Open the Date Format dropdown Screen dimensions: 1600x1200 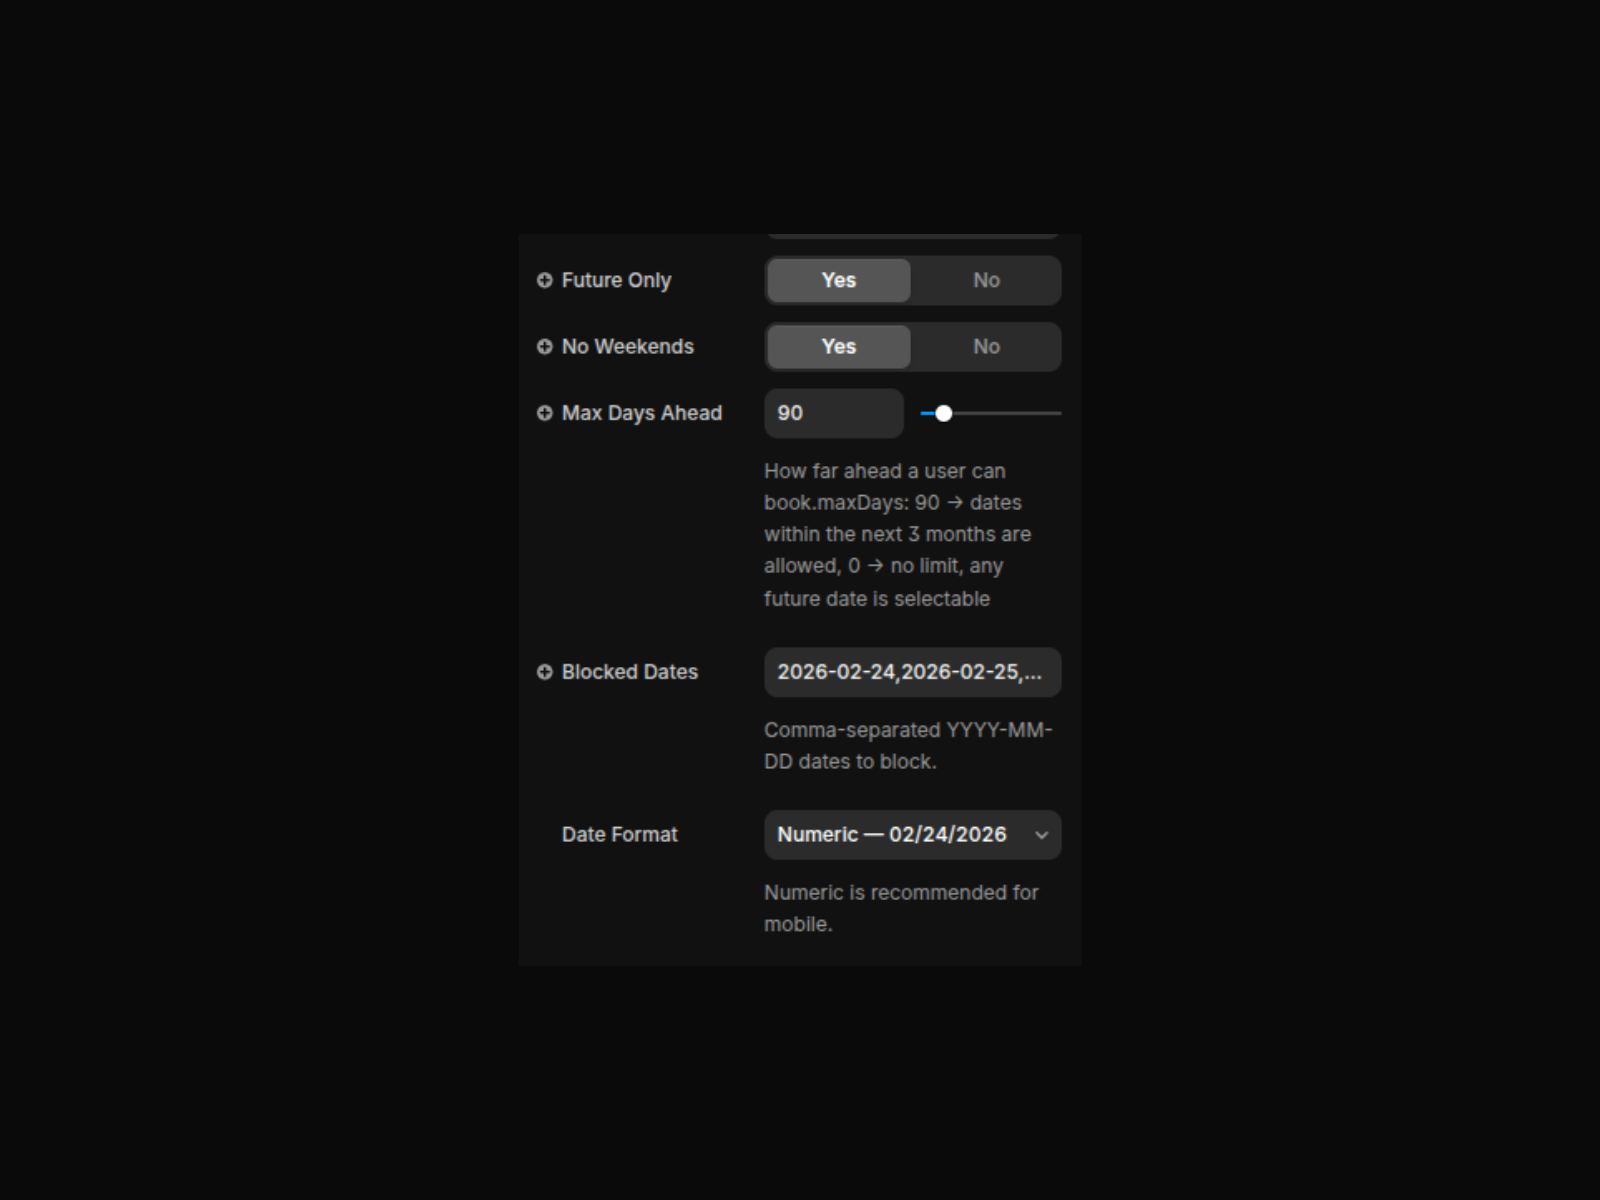[x=900, y=835]
